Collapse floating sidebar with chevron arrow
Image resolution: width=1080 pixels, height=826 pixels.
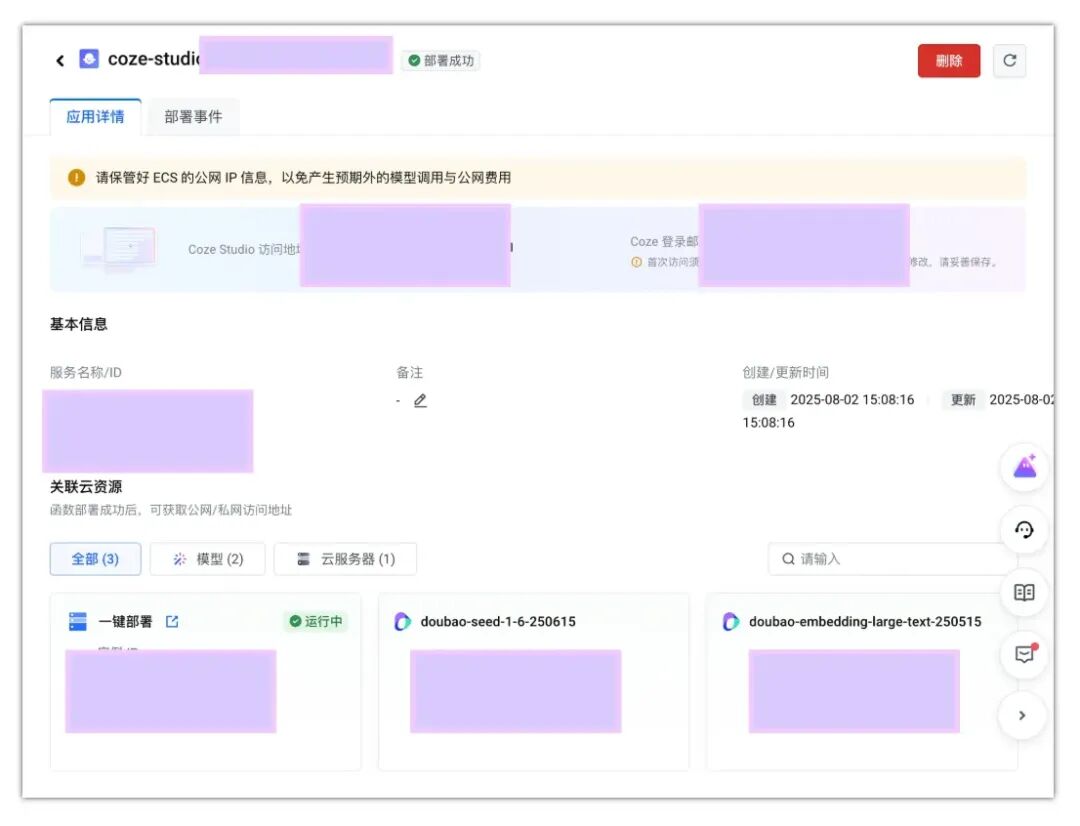(1022, 716)
